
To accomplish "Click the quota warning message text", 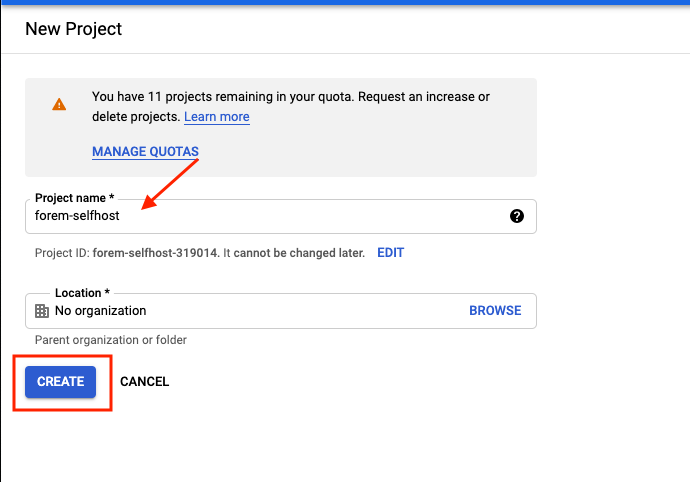I will pos(290,107).
